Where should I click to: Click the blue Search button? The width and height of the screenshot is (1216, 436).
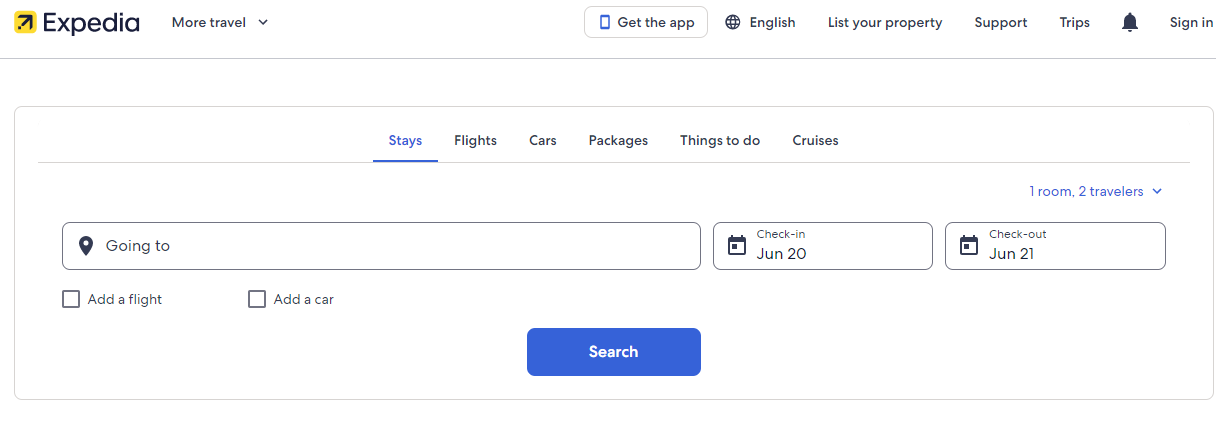pos(614,352)
